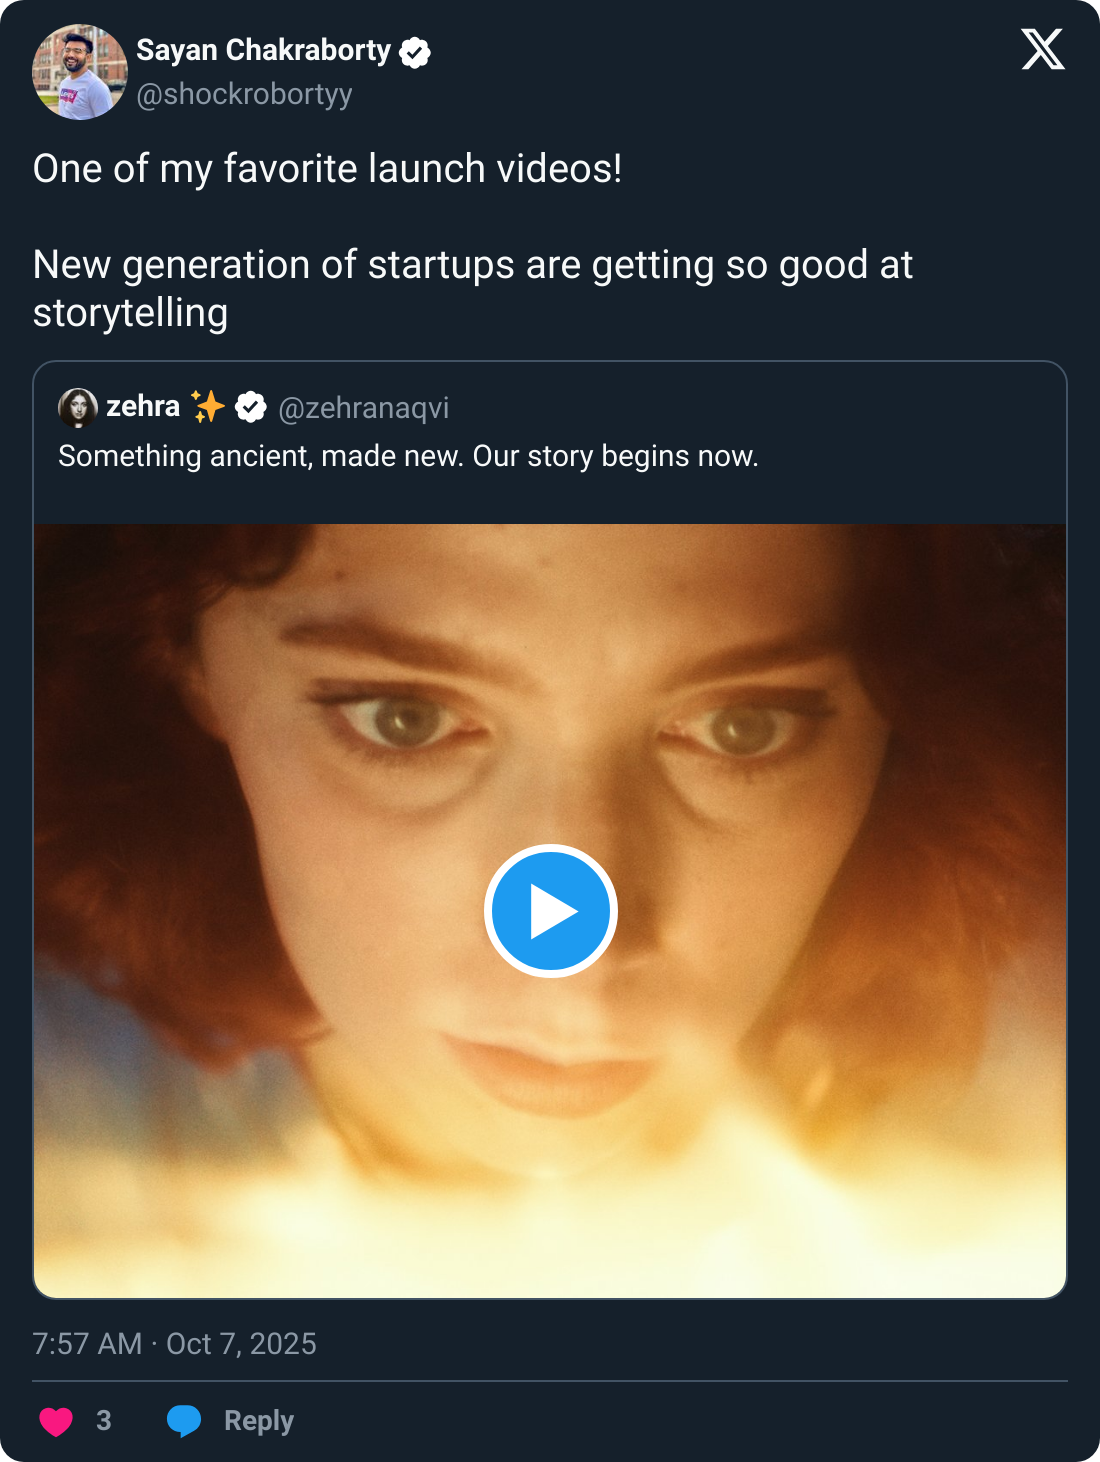1100x1462 pixels.
Task: Open Sayan Chakraborty's profile picture
Action: pos(80,72)
